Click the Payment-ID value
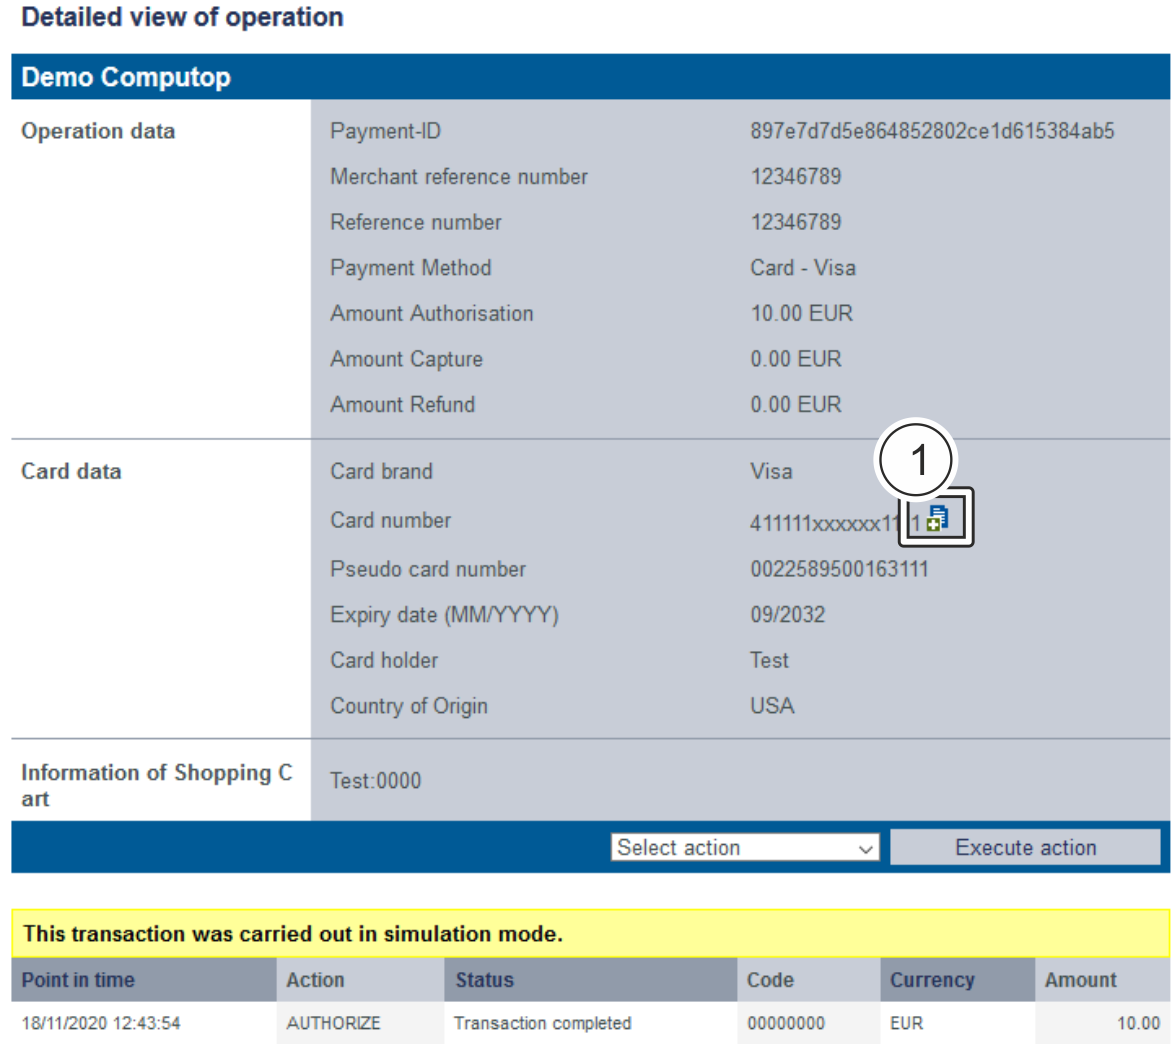Screen dimensions: 1172x1044 [932, 131]
